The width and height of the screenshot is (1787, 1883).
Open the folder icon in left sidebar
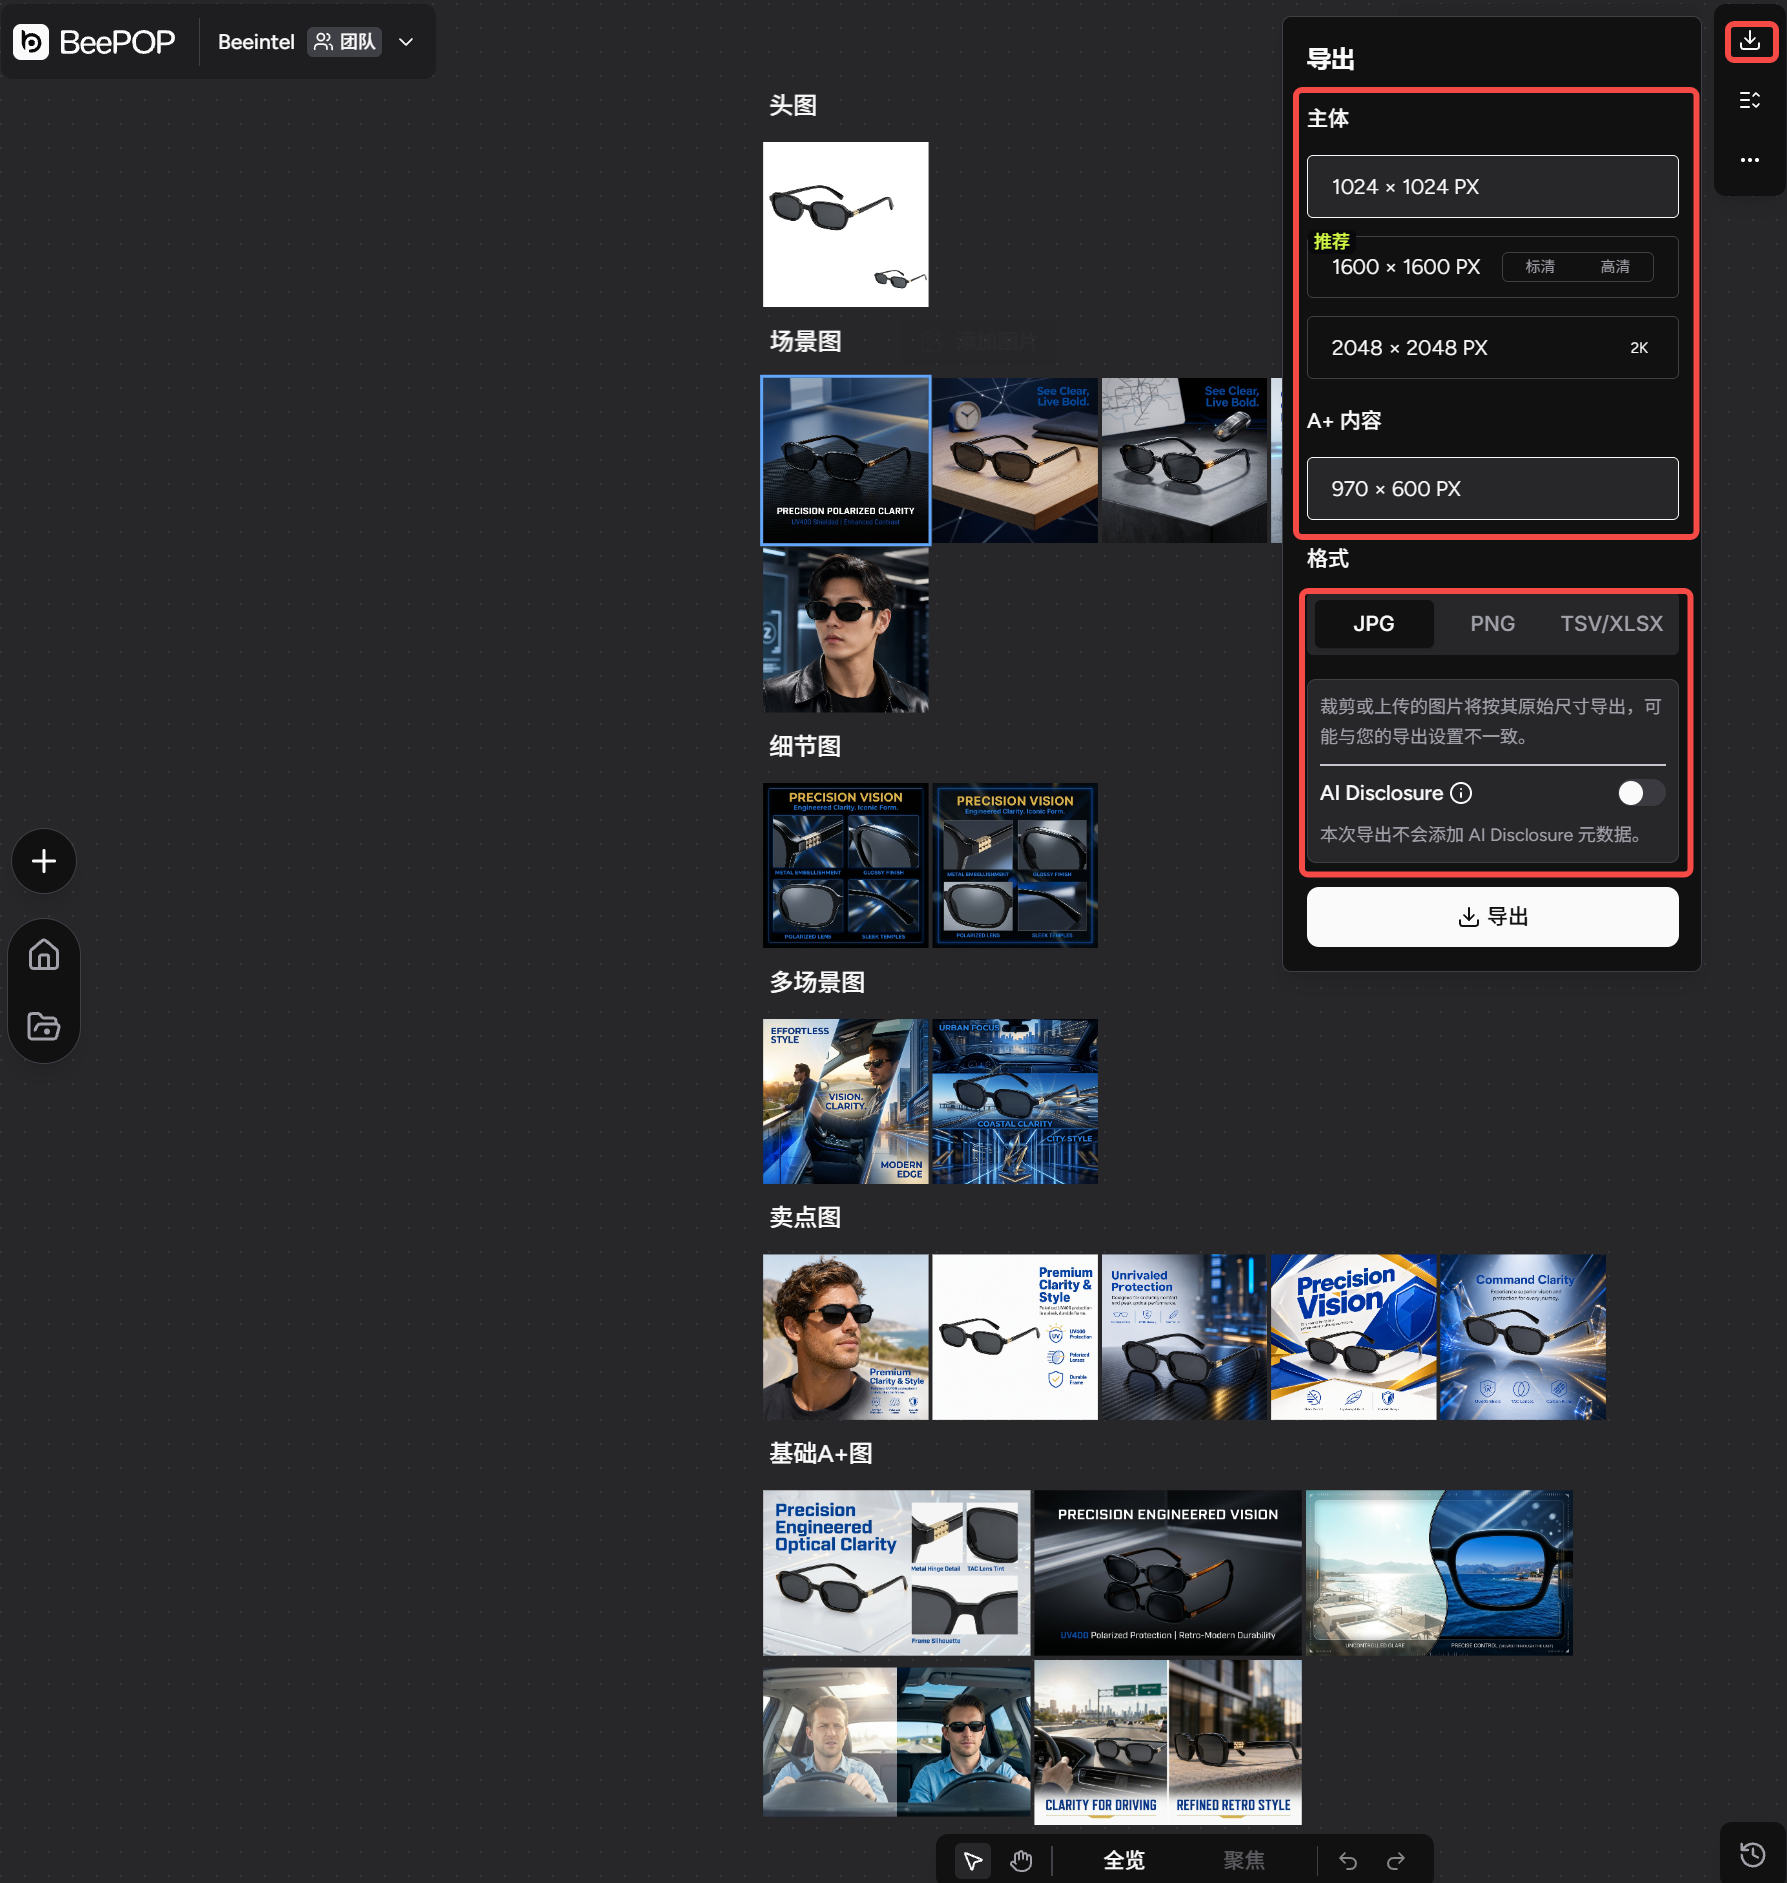pyautogui.click(x=44, y=1026)
